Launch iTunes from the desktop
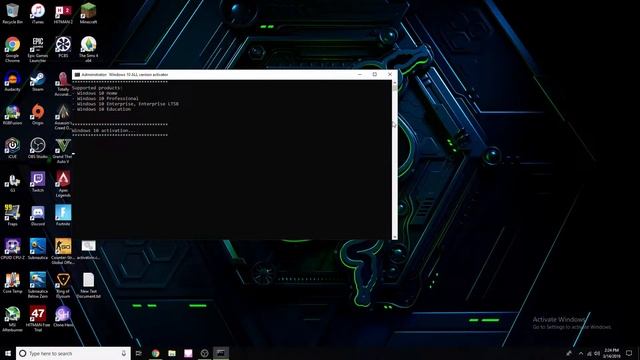The image size is (640, 360). pyautogui.click(x=38, y=13)
